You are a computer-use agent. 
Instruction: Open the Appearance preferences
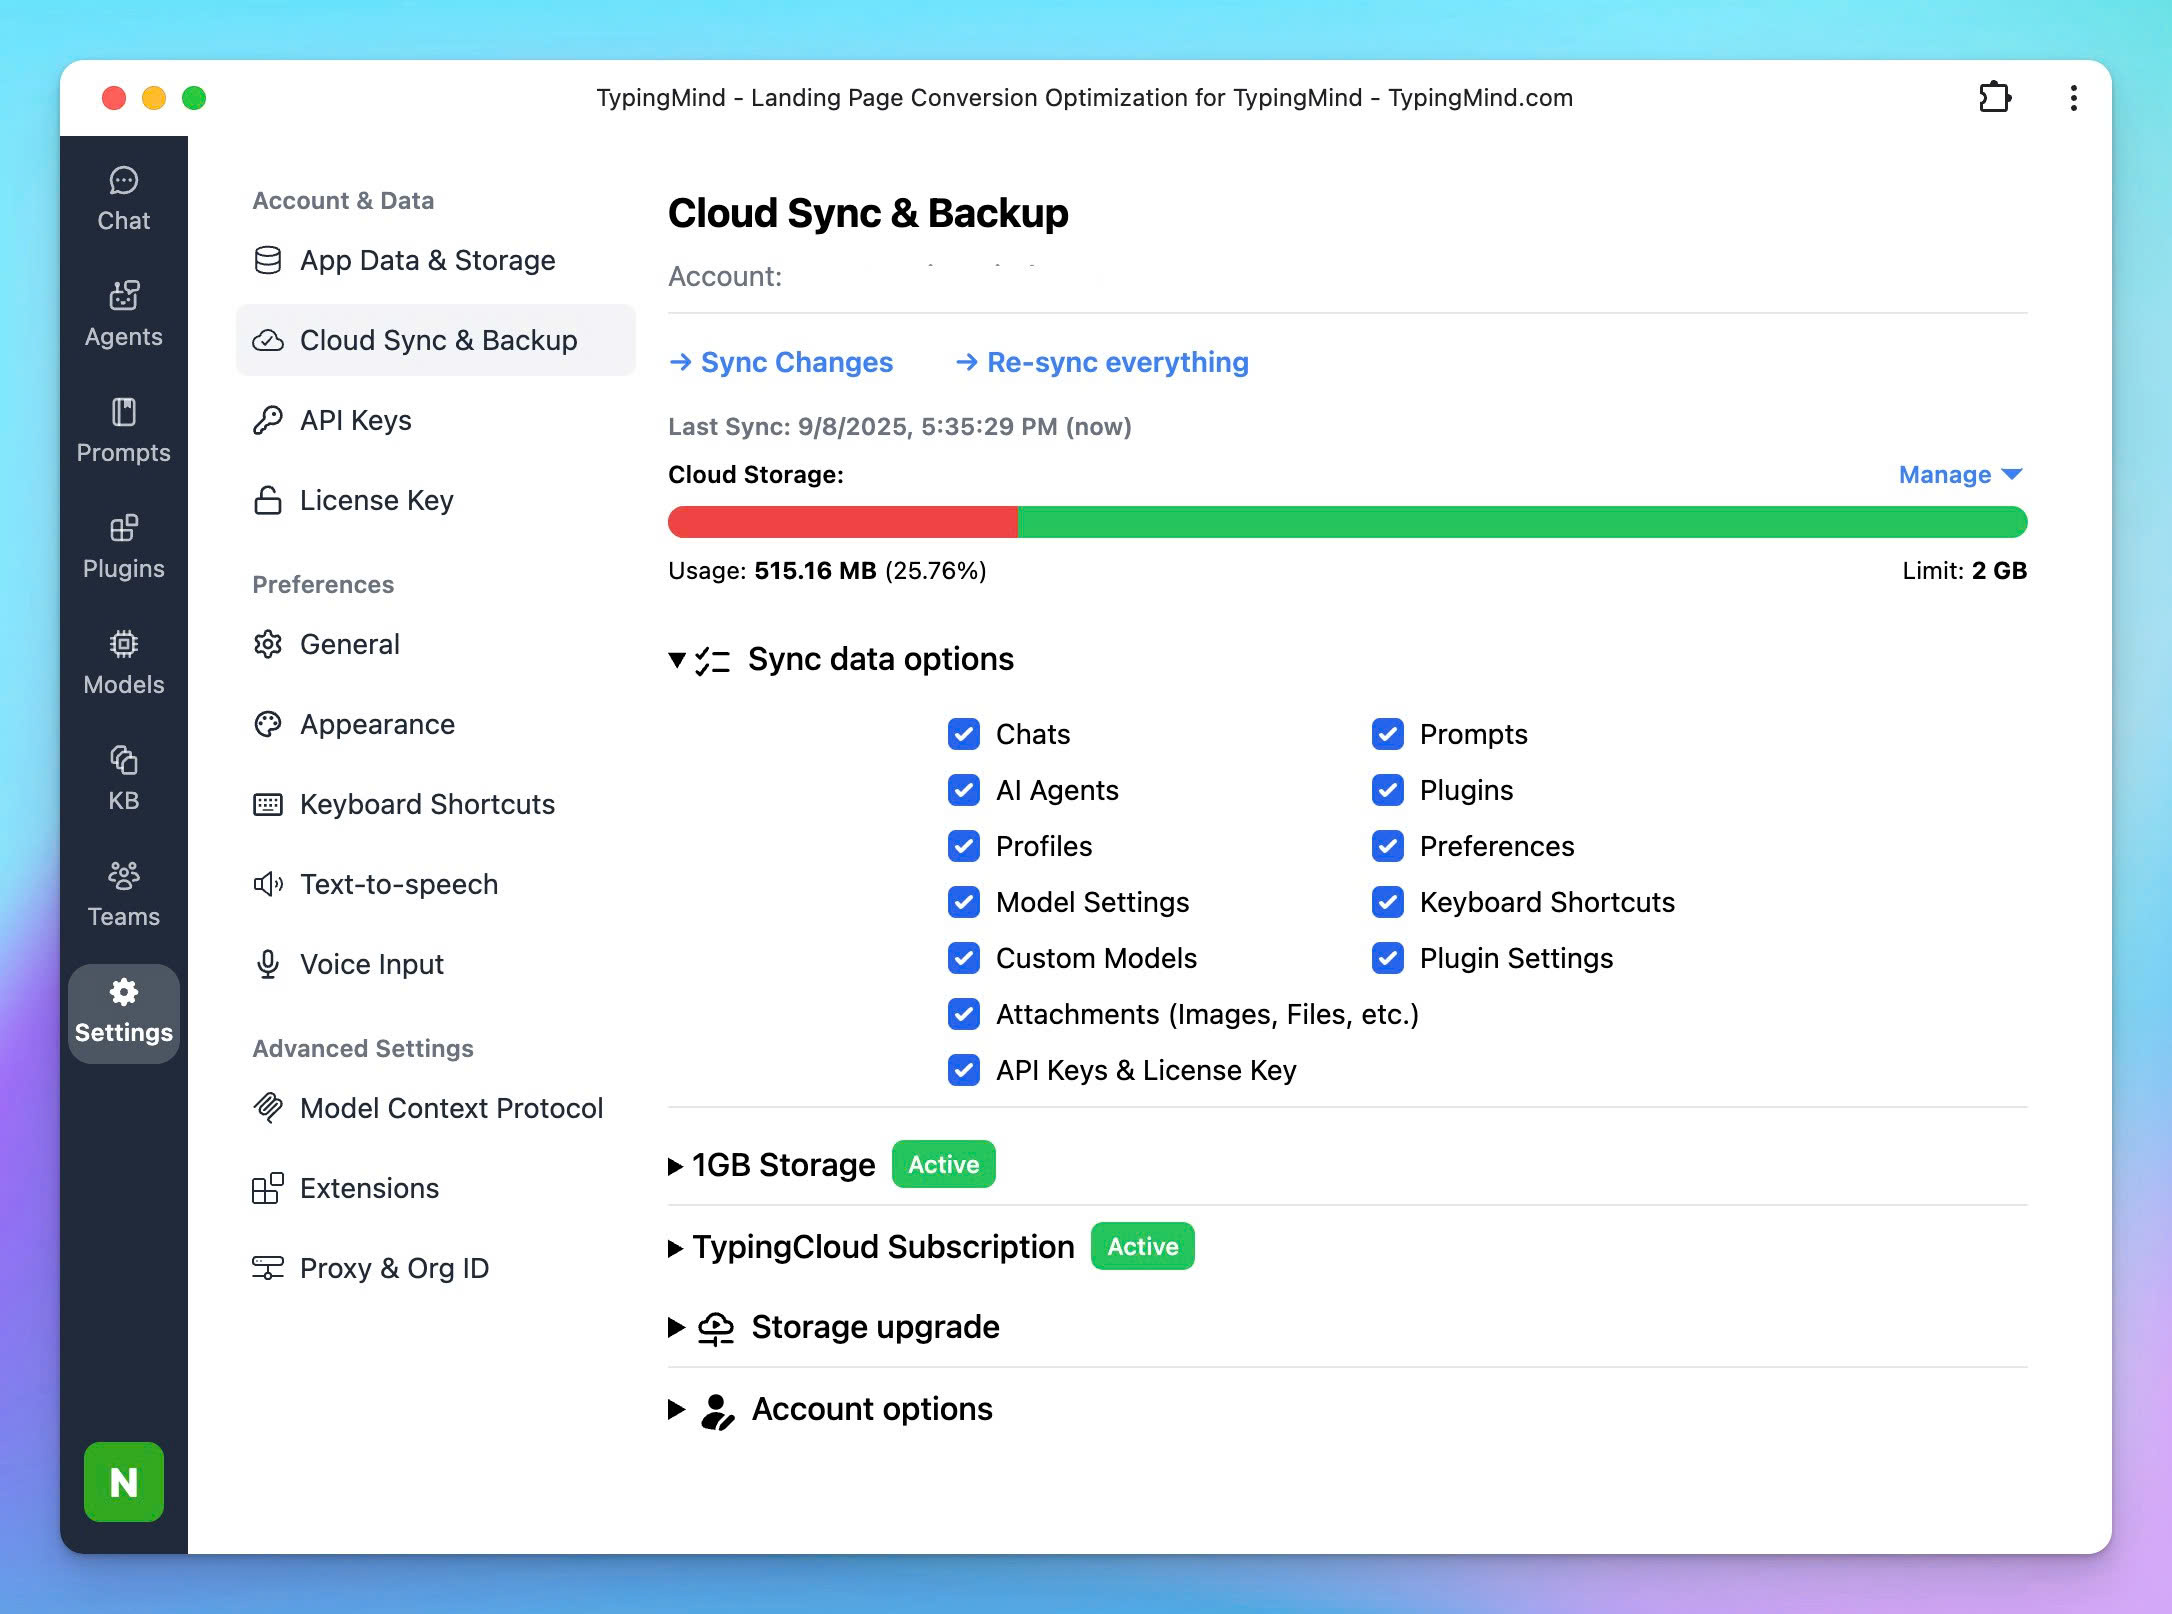tap(377, 724)
